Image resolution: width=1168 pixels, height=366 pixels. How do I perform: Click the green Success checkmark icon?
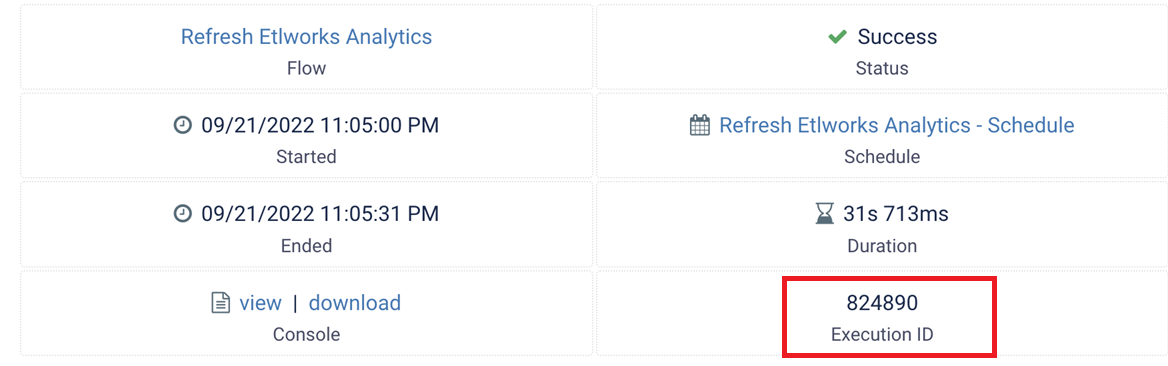[x=837, y=37]
